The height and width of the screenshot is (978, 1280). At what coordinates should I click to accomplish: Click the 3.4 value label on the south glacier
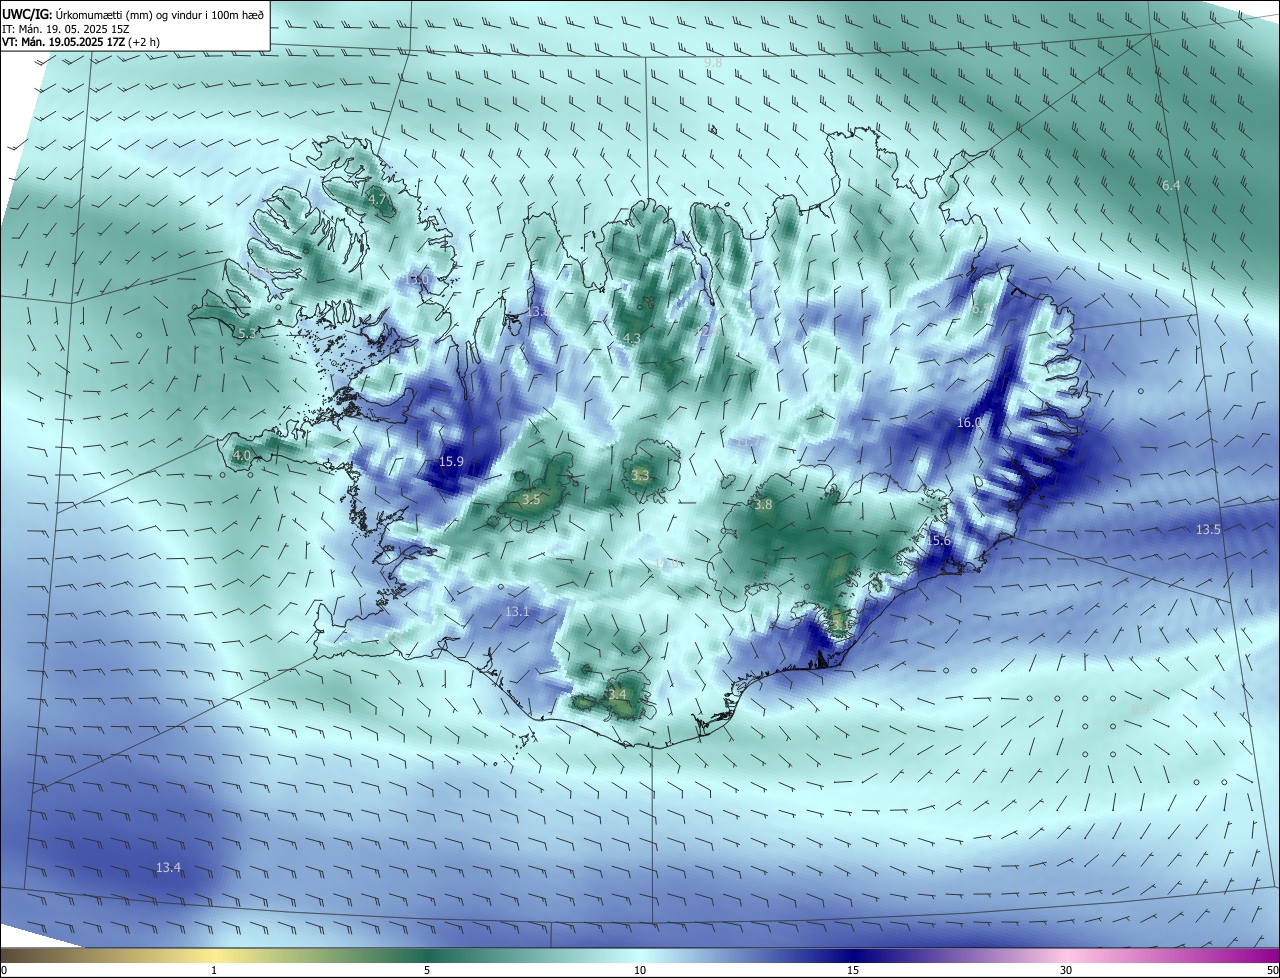click(x=617, y=694)
